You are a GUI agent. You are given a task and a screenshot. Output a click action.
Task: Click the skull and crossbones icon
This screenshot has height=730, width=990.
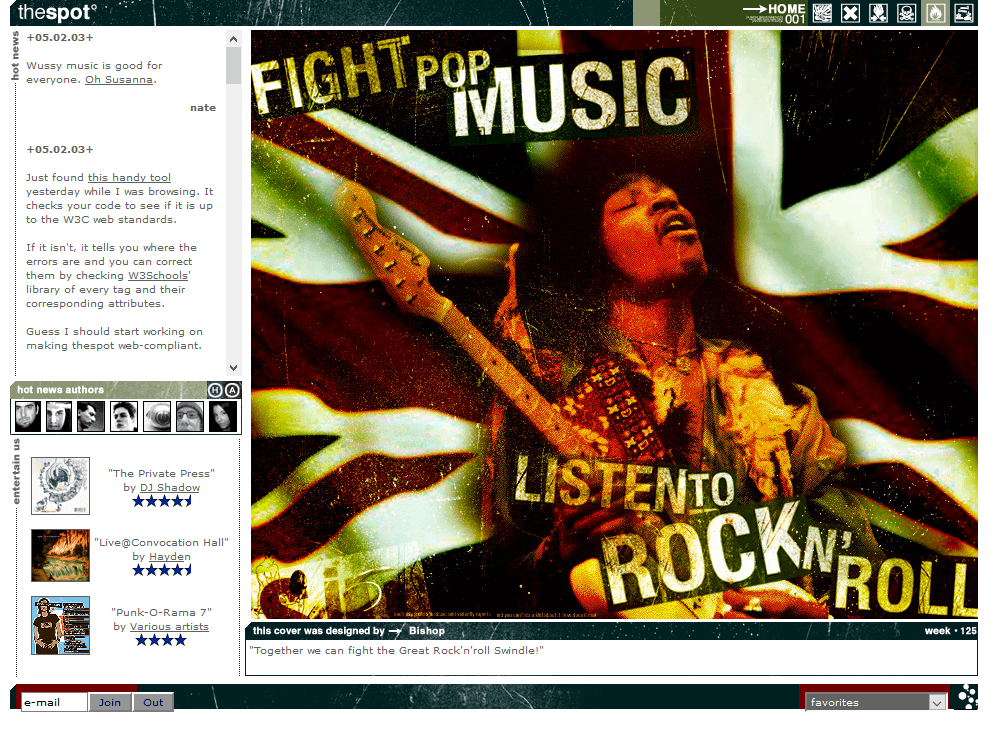click(907, 13)
